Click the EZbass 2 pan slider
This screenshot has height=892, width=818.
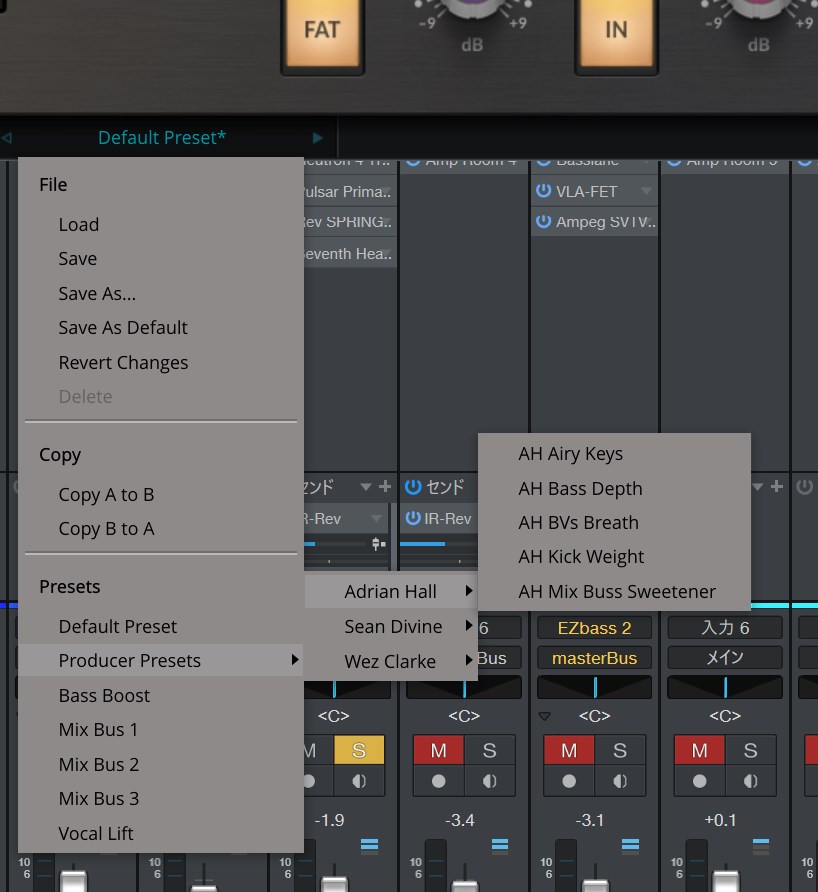[x=594, y=687]
